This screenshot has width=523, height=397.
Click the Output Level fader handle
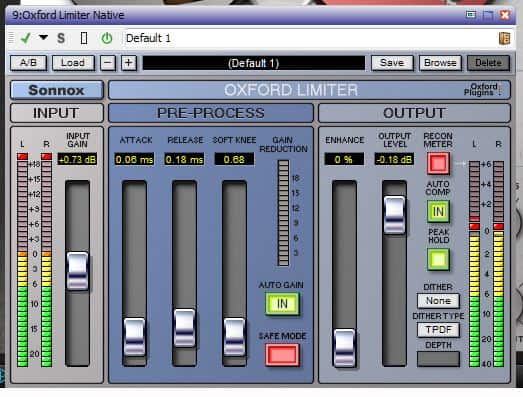395,215
